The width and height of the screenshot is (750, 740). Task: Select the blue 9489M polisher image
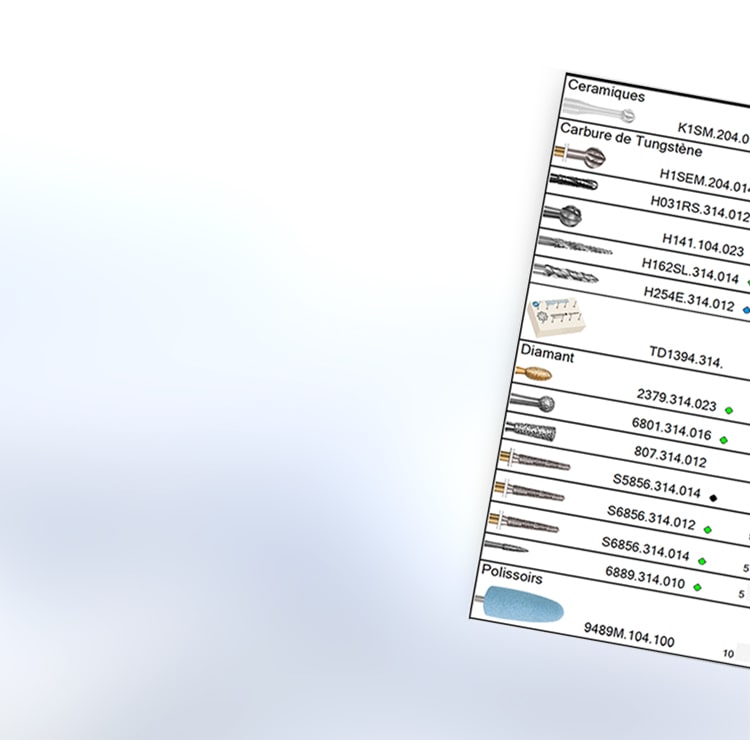[519, 604]
